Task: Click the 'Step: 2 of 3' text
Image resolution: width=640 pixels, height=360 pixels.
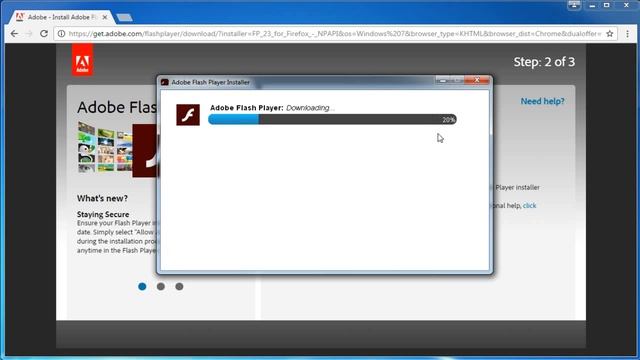Action: point(544,62)
